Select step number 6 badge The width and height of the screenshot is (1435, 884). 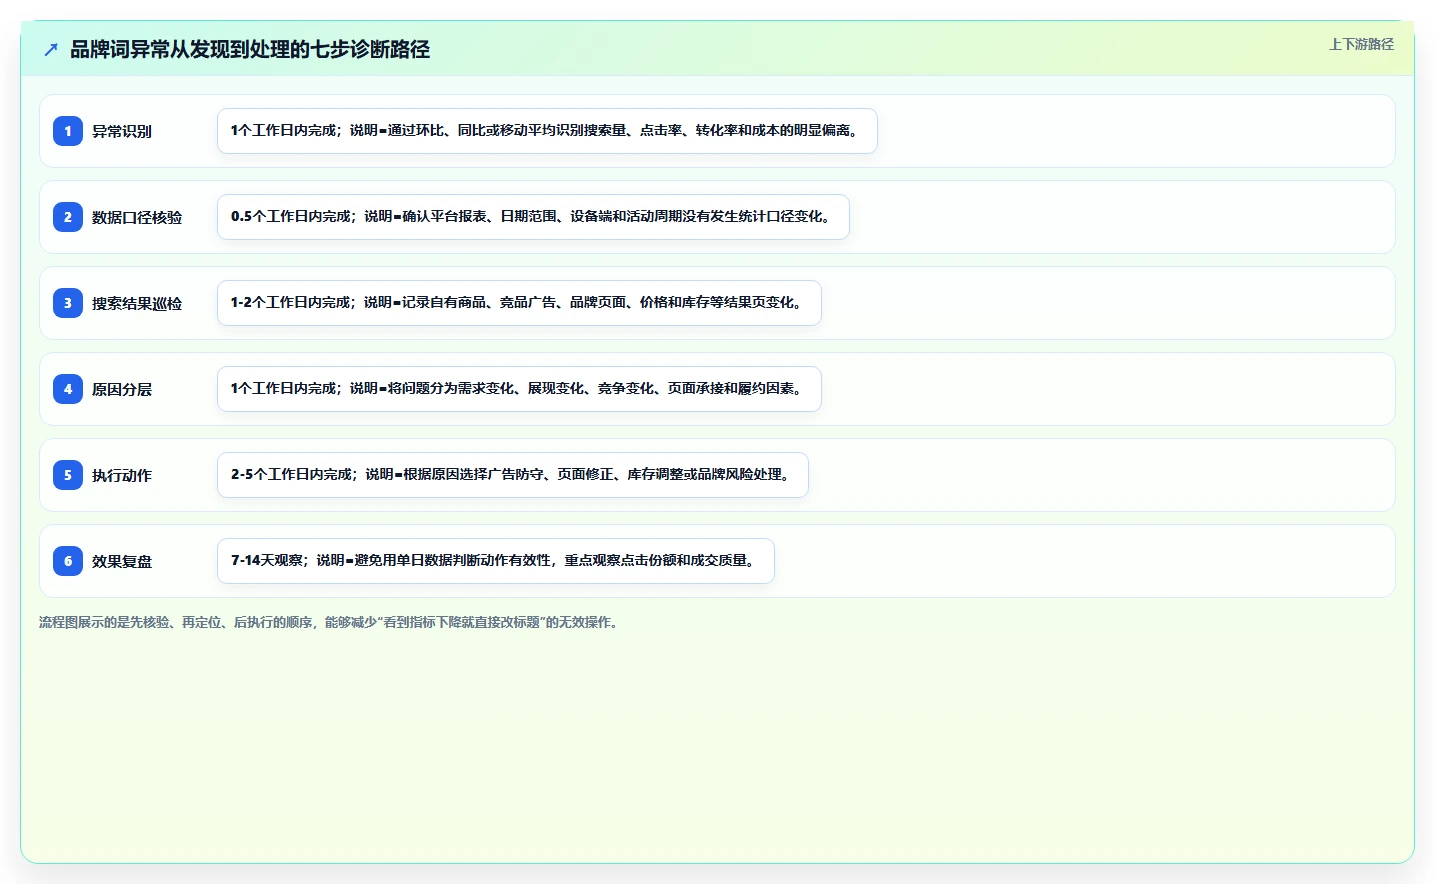pos(68,561)
